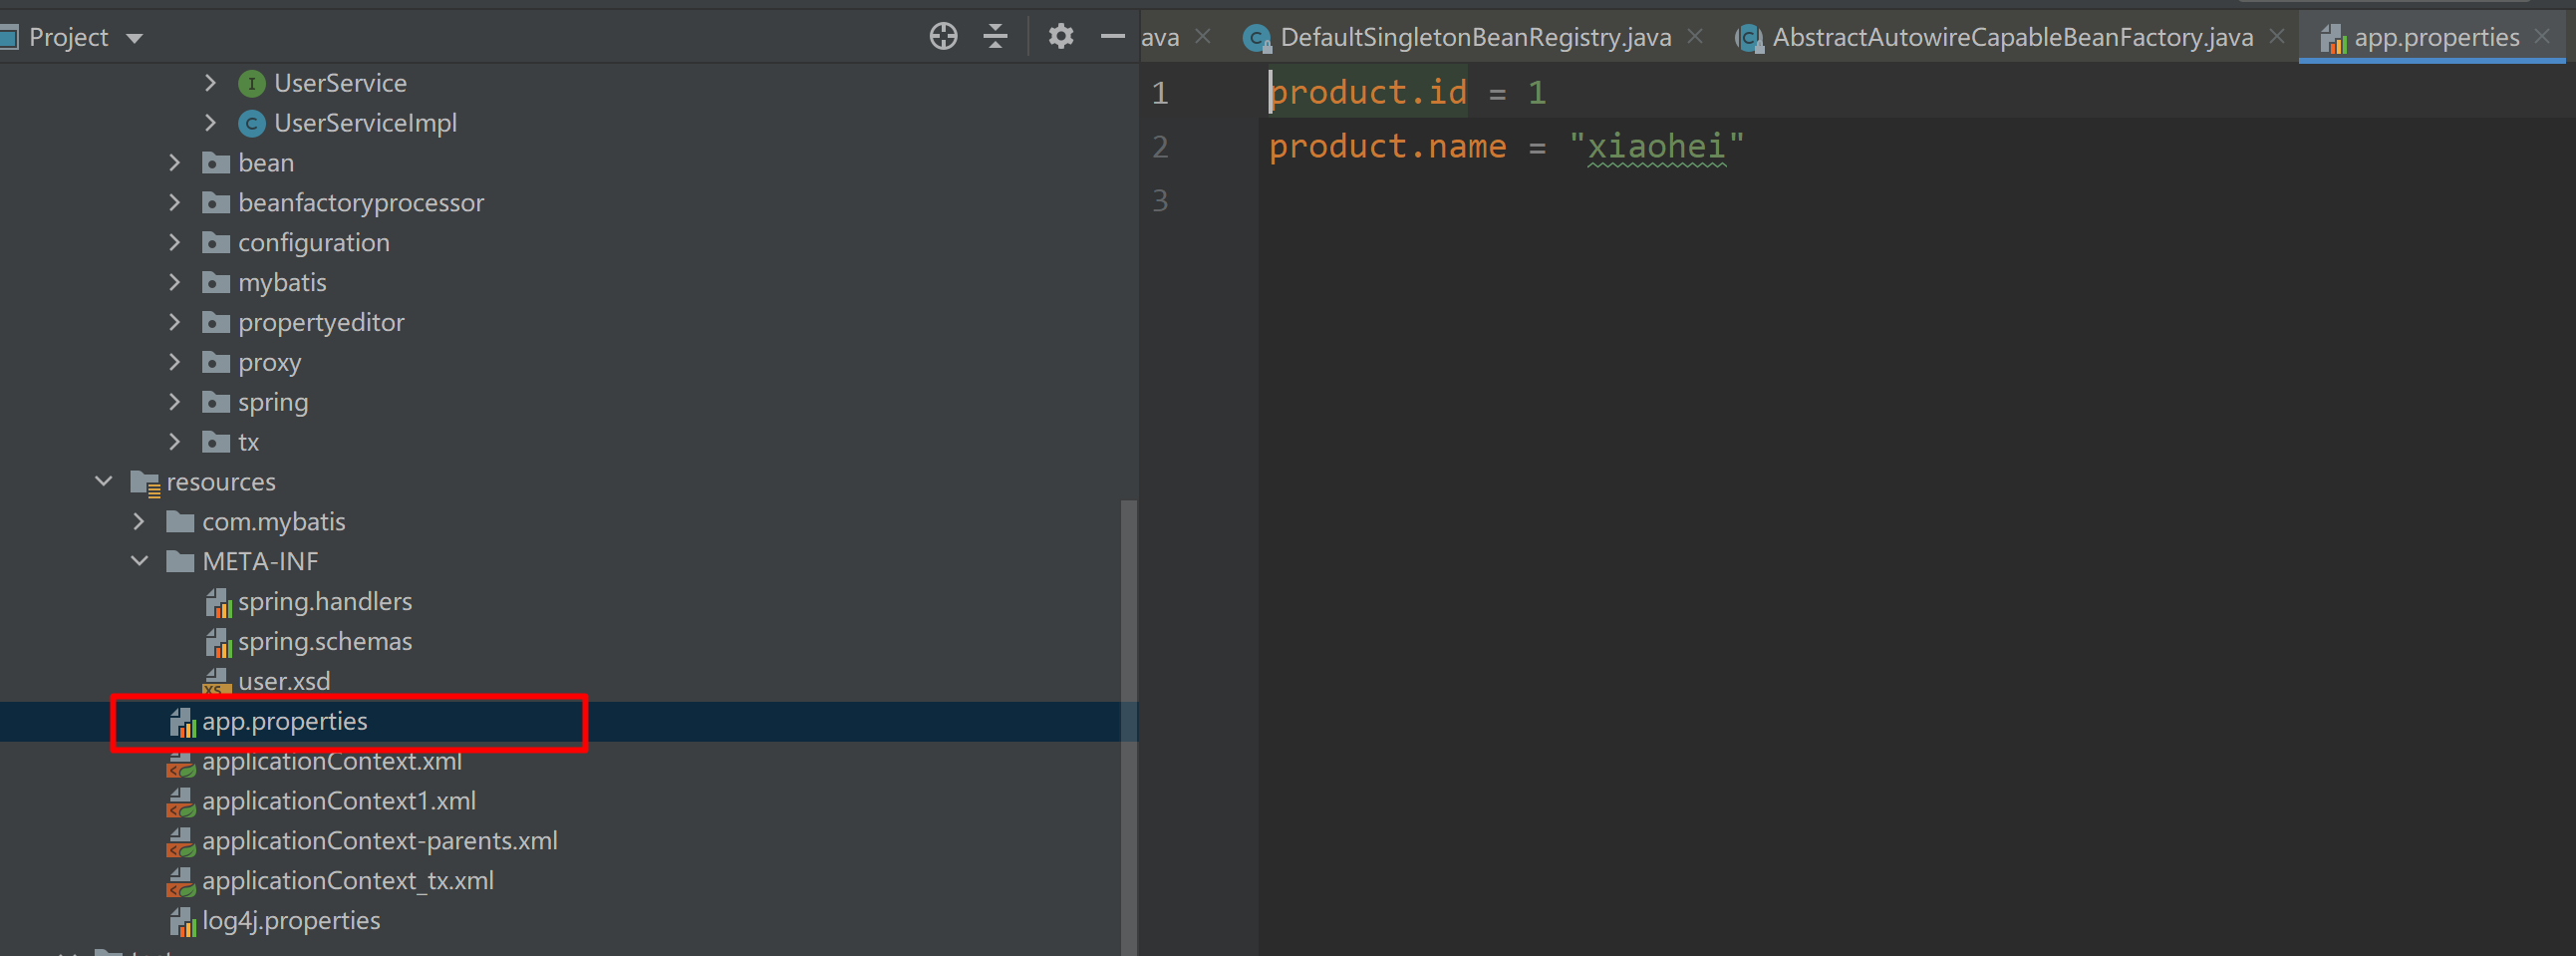Image resolution: width=2576 pixels, height=956 pixels.
Task: Expand the bean package
Action: pos(174,163)
